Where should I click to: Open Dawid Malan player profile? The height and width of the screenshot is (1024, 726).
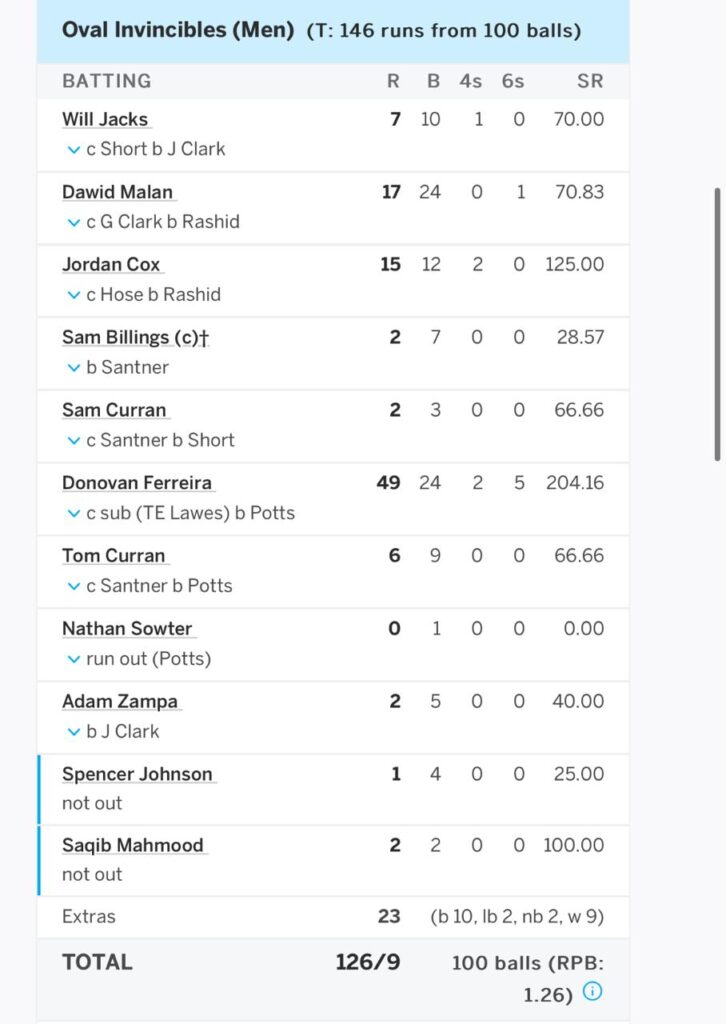coord(118,192)
